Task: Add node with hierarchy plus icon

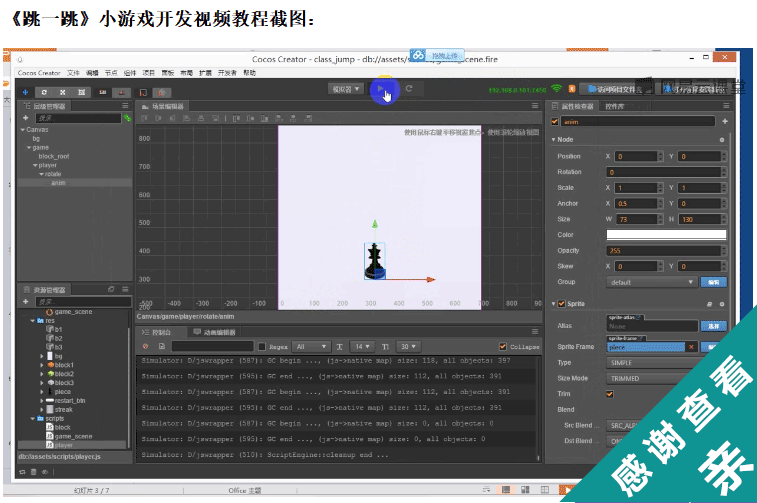Action: pyautogui.click(x=26, y=118)
